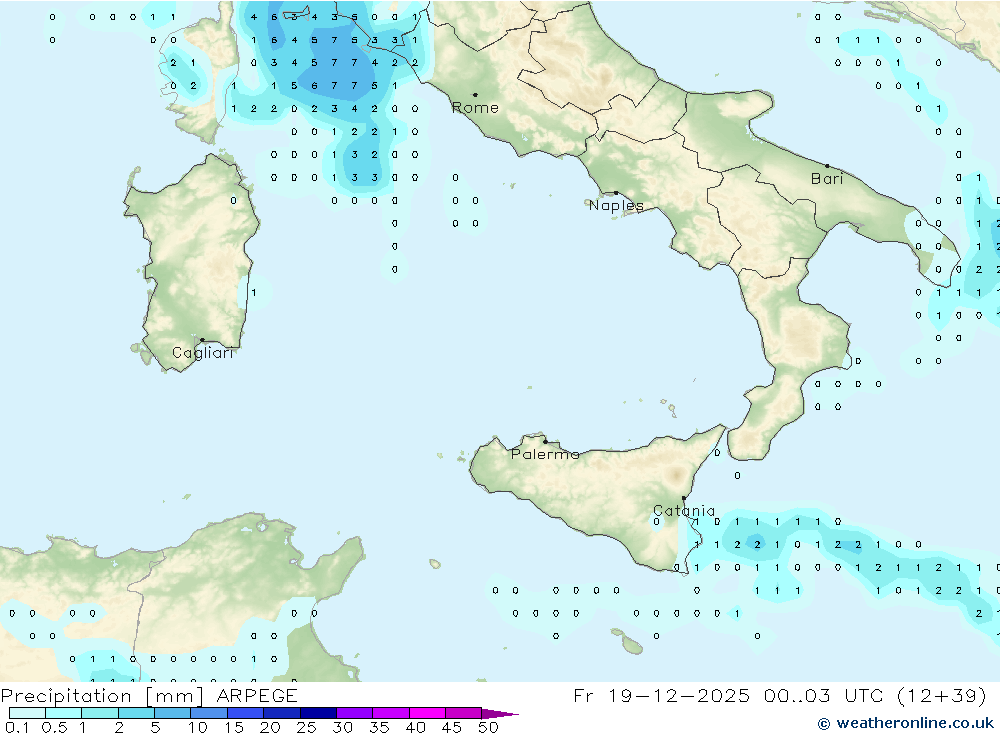Click the forecast date 'Fr 19-12-2025' text
The image size is (1000, 733).
[x=661, y=695]
